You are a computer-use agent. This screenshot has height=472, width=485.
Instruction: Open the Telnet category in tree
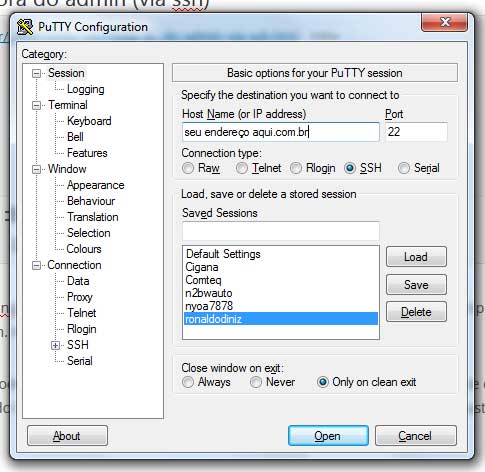pyautogui.click(x=82, y=313)
